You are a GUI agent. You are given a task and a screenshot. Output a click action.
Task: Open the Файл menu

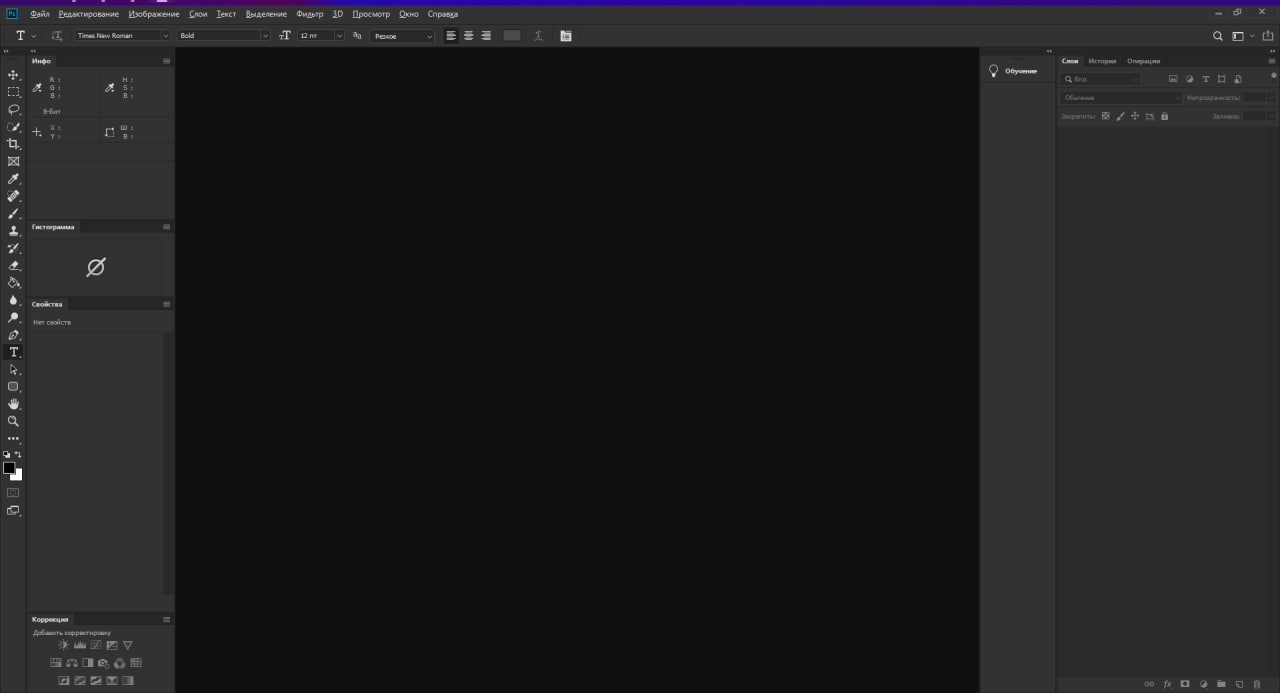[x=40, y=14]
